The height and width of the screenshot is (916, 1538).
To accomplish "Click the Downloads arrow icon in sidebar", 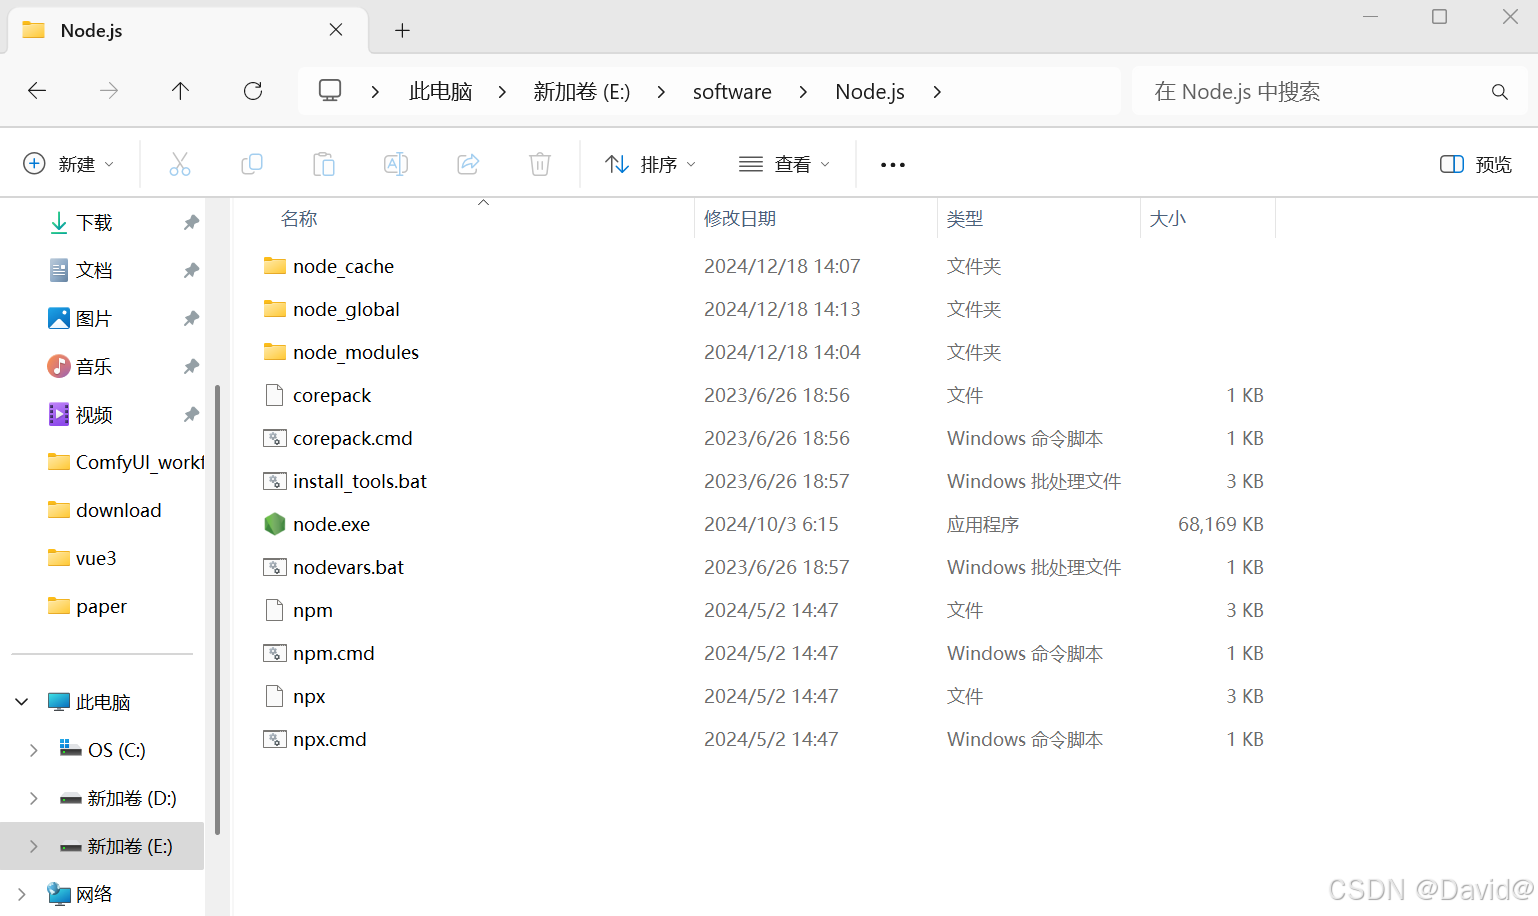I will click(x=59, y=222).
